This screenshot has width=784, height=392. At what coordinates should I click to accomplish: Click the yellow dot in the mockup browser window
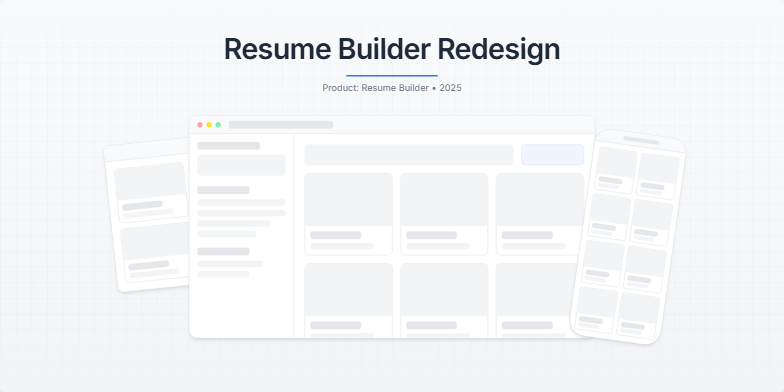pos(209,124)
